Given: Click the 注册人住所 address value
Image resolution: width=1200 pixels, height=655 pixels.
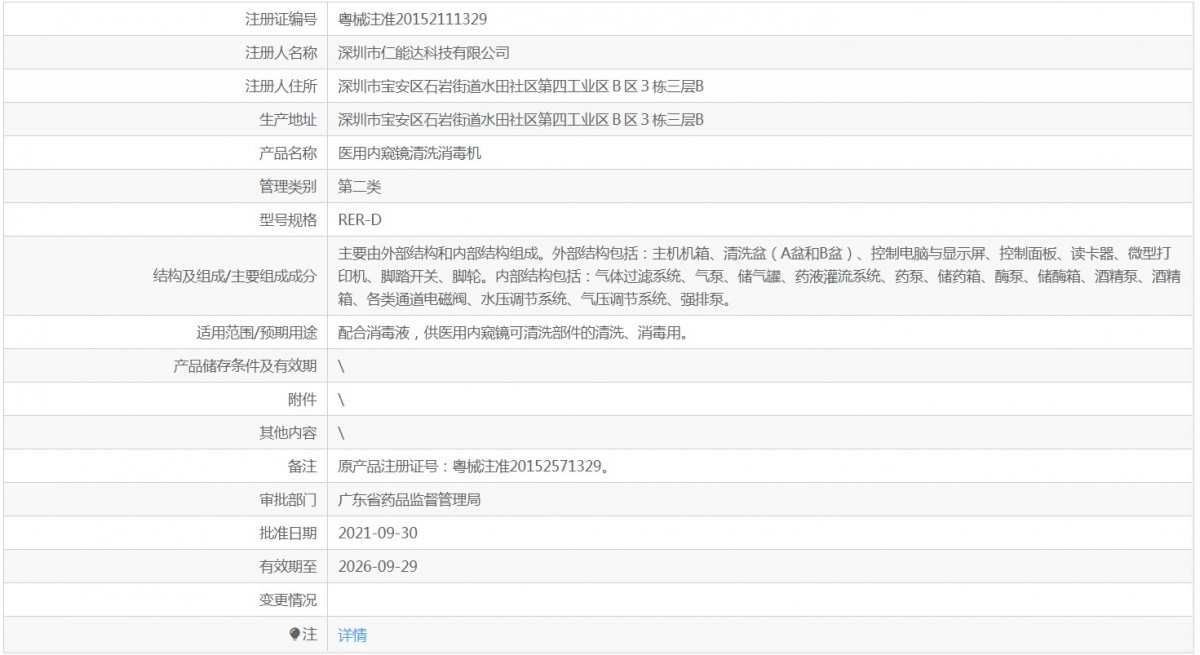Looking at the screenshot, I should tap(521, 86).
